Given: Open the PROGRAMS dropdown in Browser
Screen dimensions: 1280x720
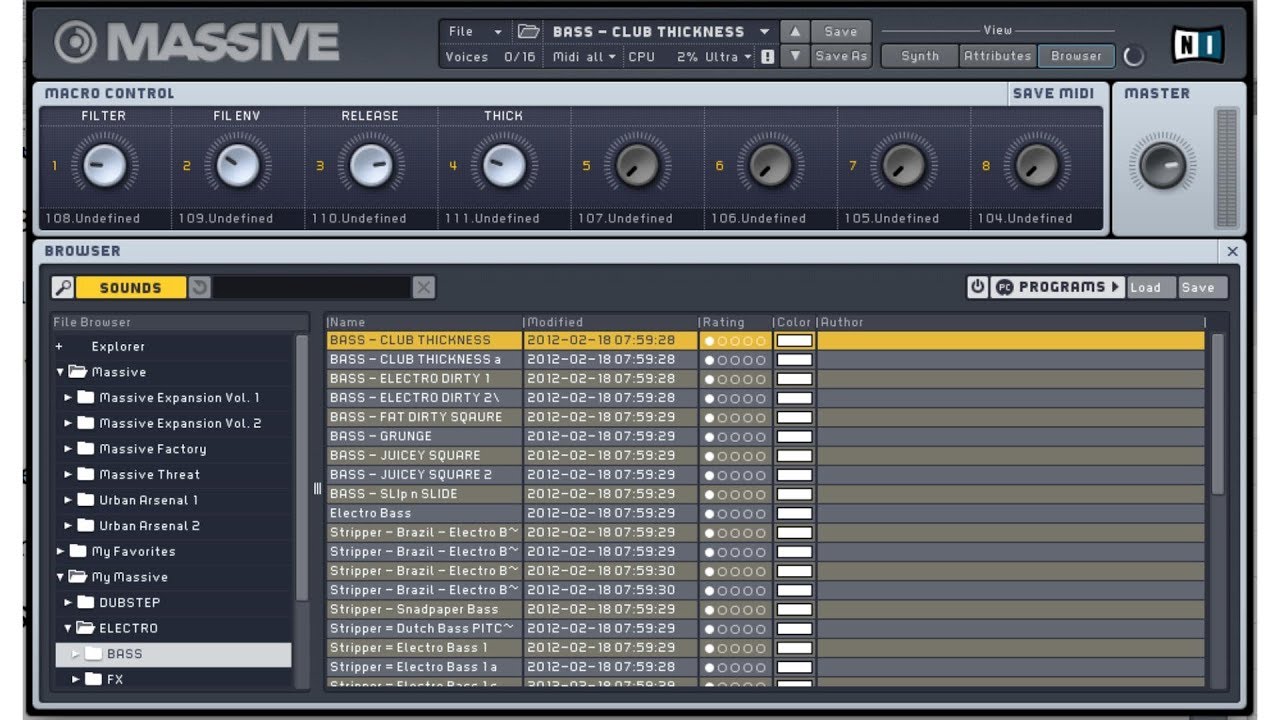Looking at the screenshot, I should point(1057,287).
